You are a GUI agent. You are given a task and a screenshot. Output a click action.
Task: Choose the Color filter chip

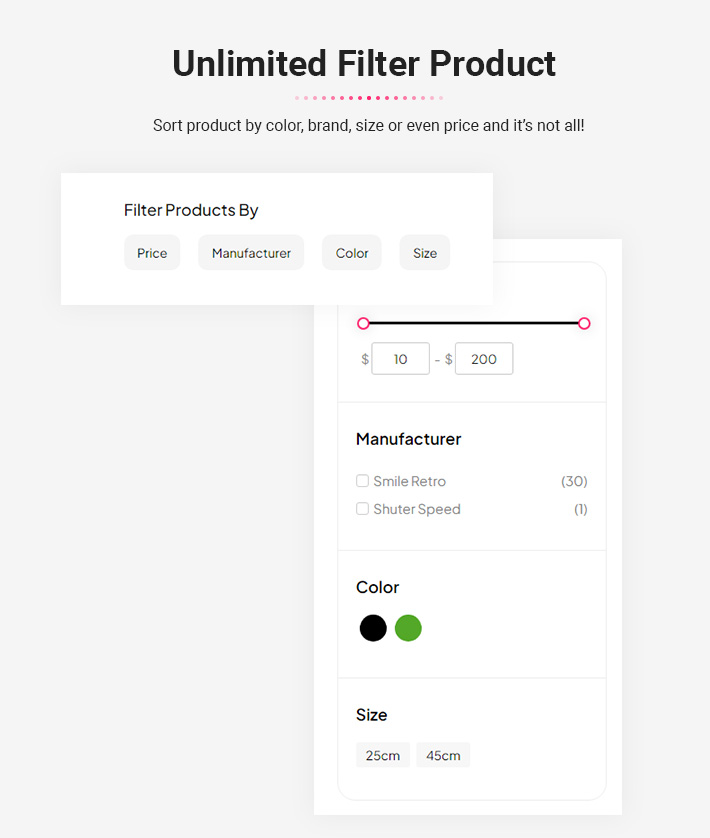(x=352, y=252)
